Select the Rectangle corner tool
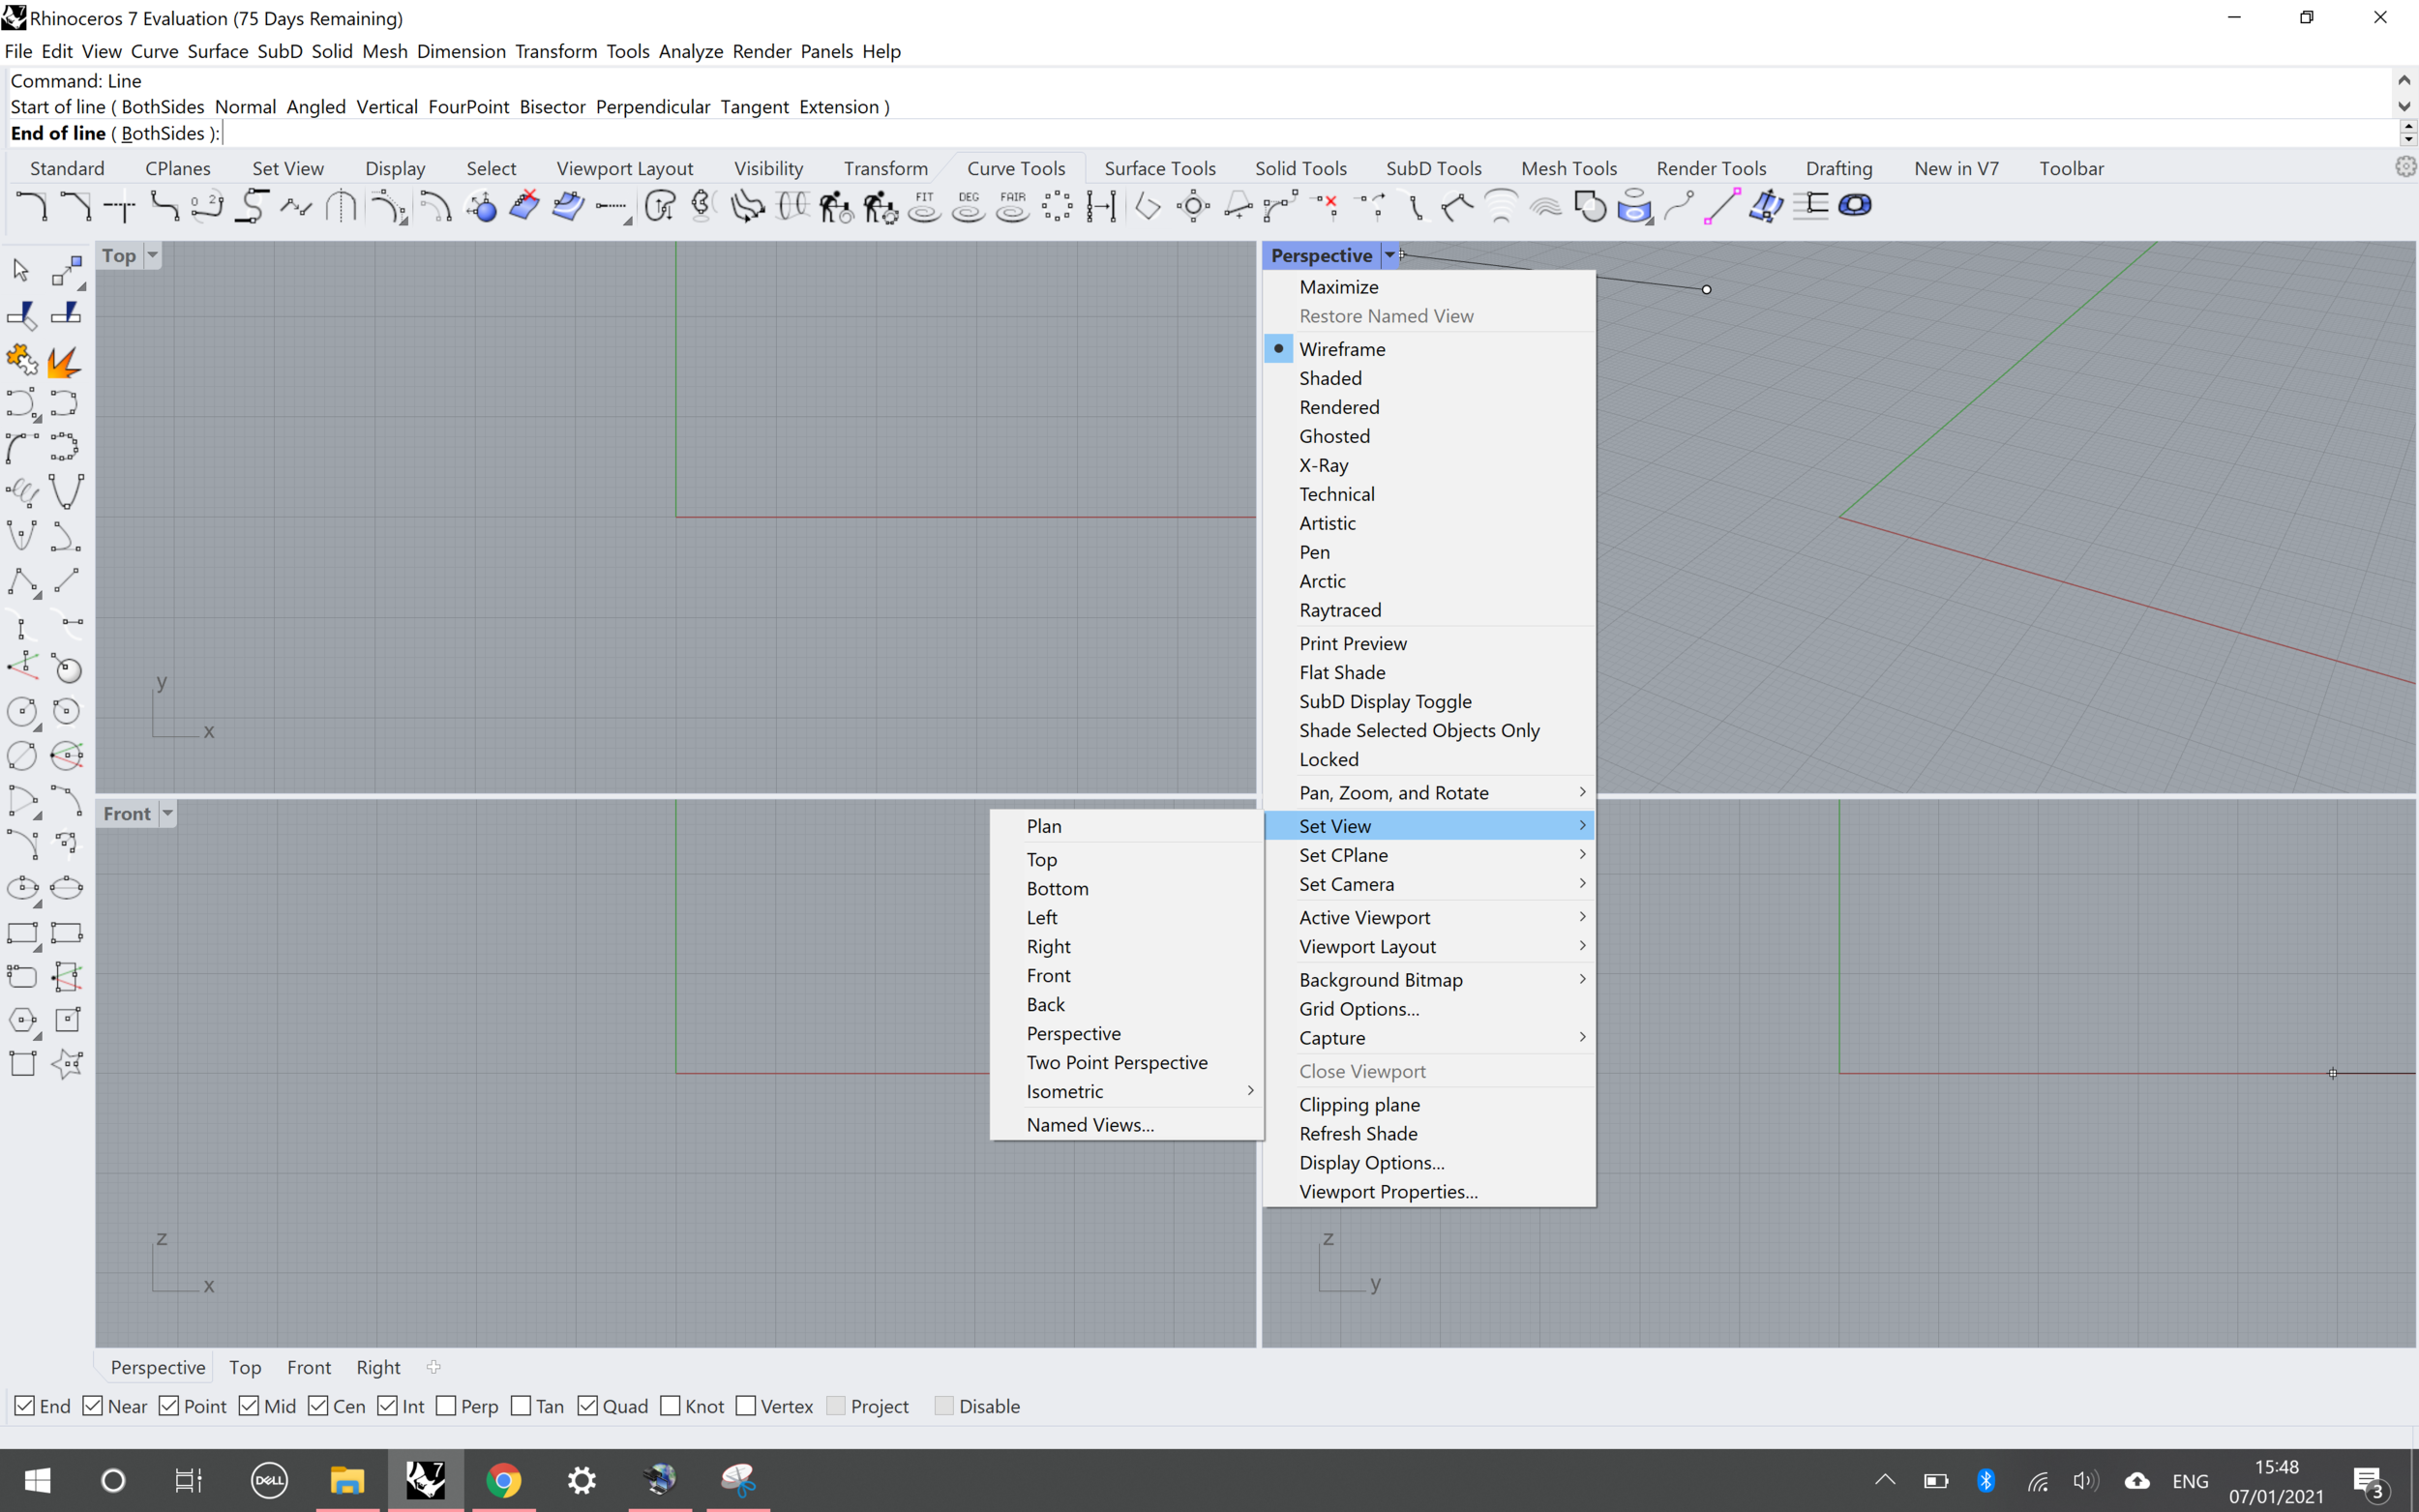 tap(21, 933)
